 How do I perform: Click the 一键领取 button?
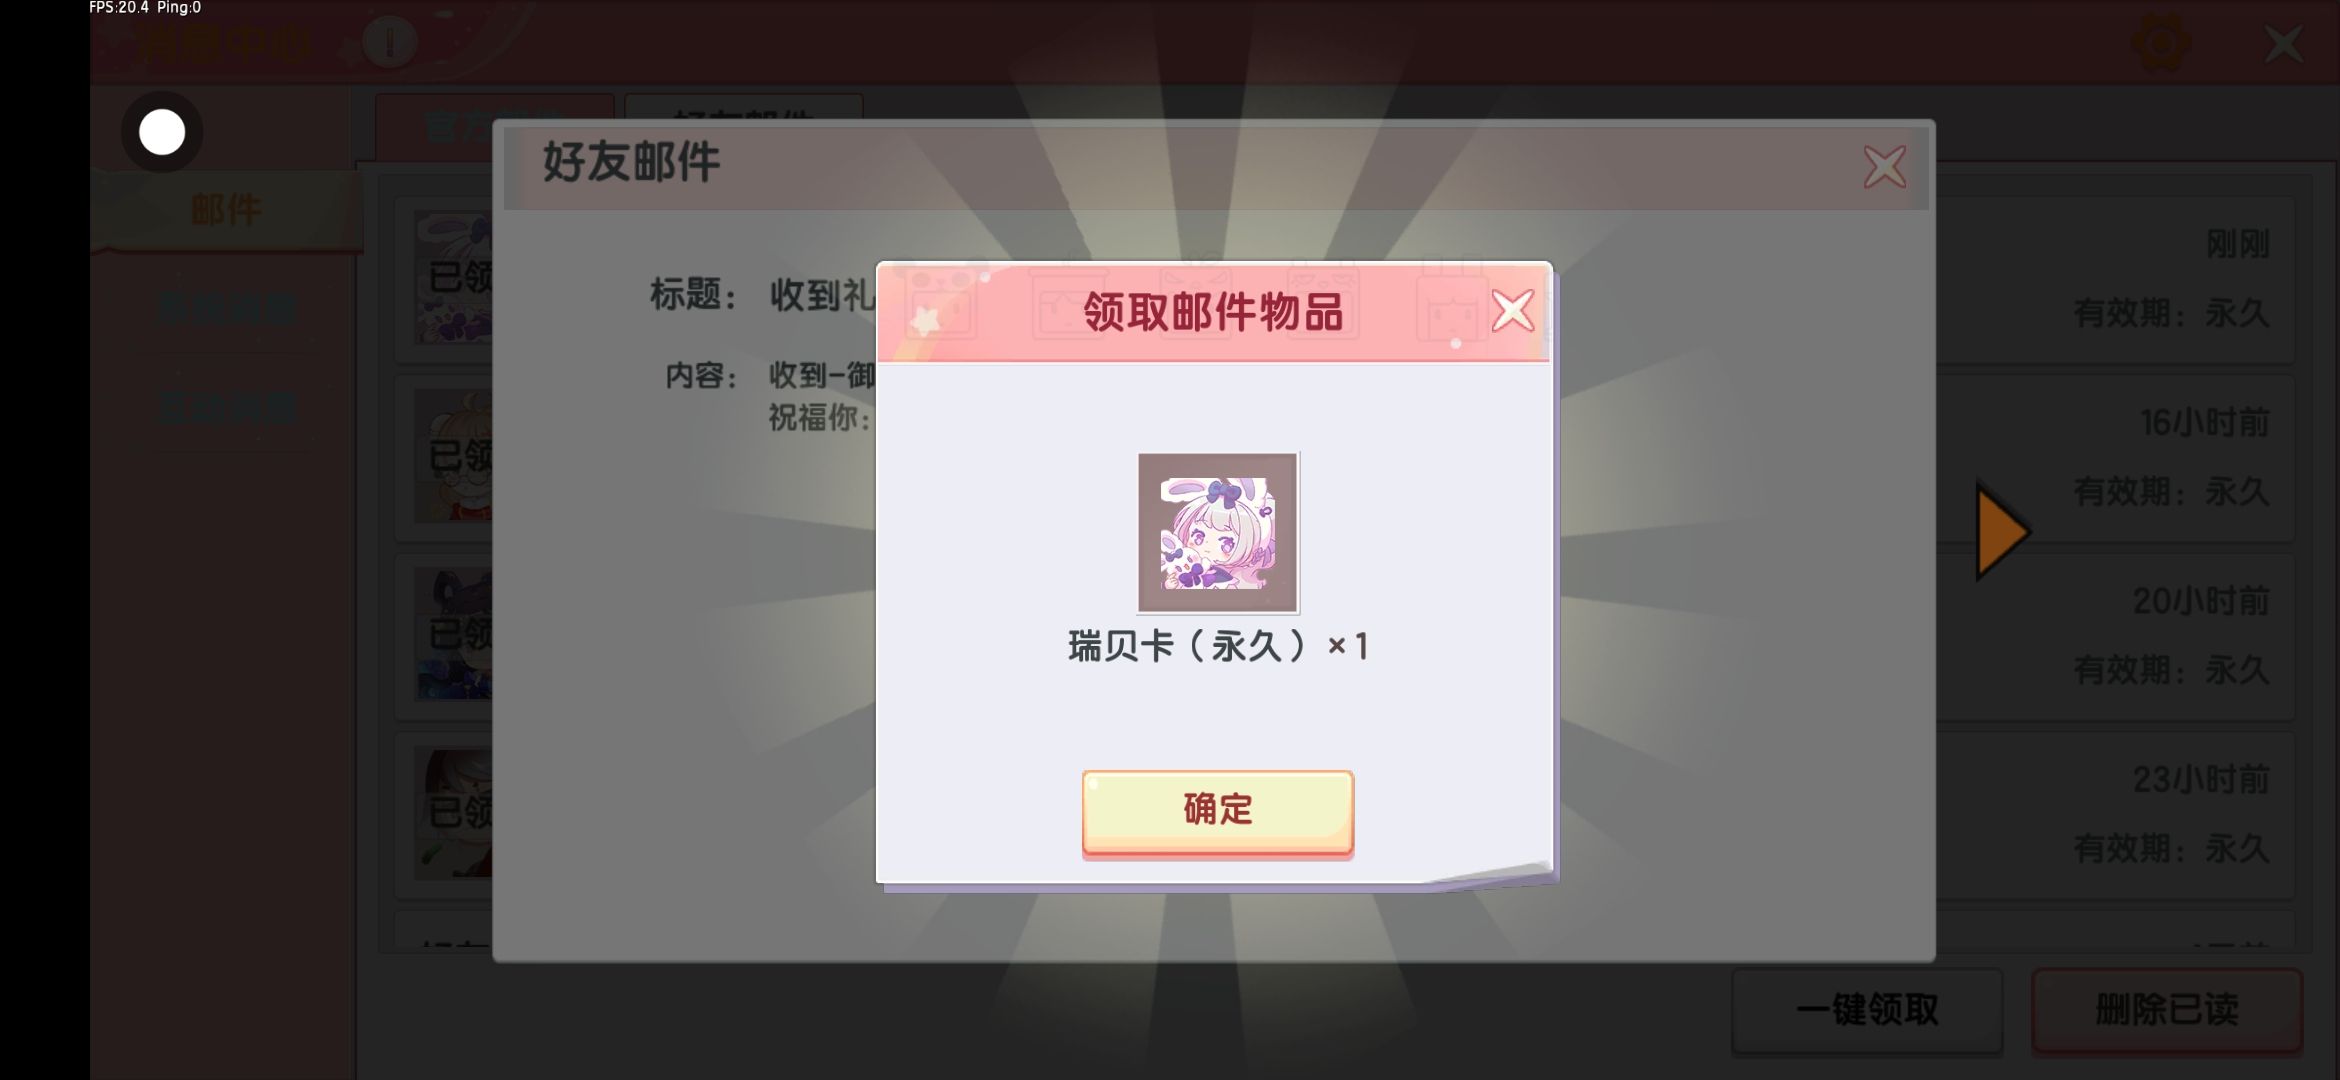1867,1010
